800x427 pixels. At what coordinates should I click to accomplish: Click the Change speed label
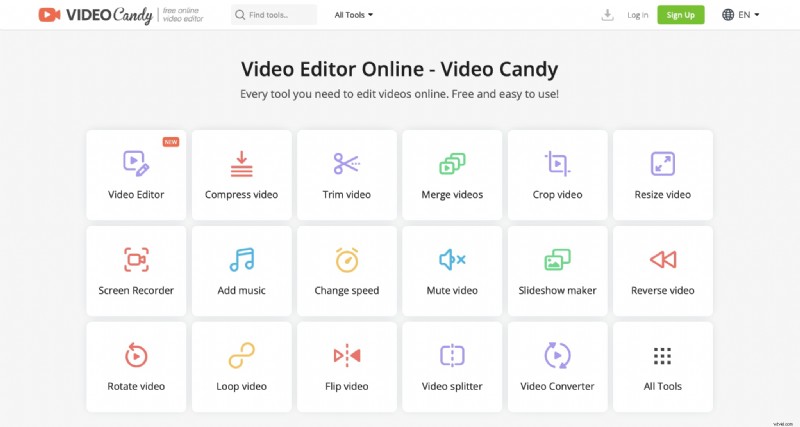pos(347,290)
